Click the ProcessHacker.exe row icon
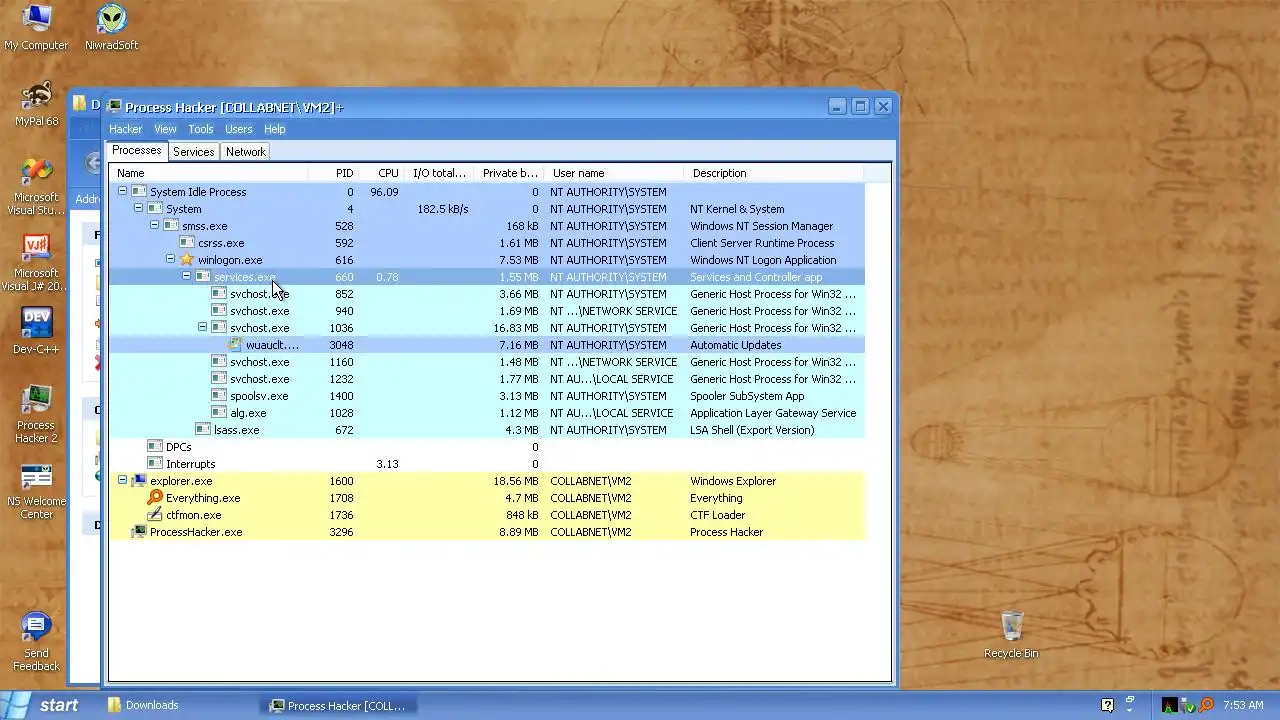The width and height of the screenshot is (1280, 720). point(139,532)
